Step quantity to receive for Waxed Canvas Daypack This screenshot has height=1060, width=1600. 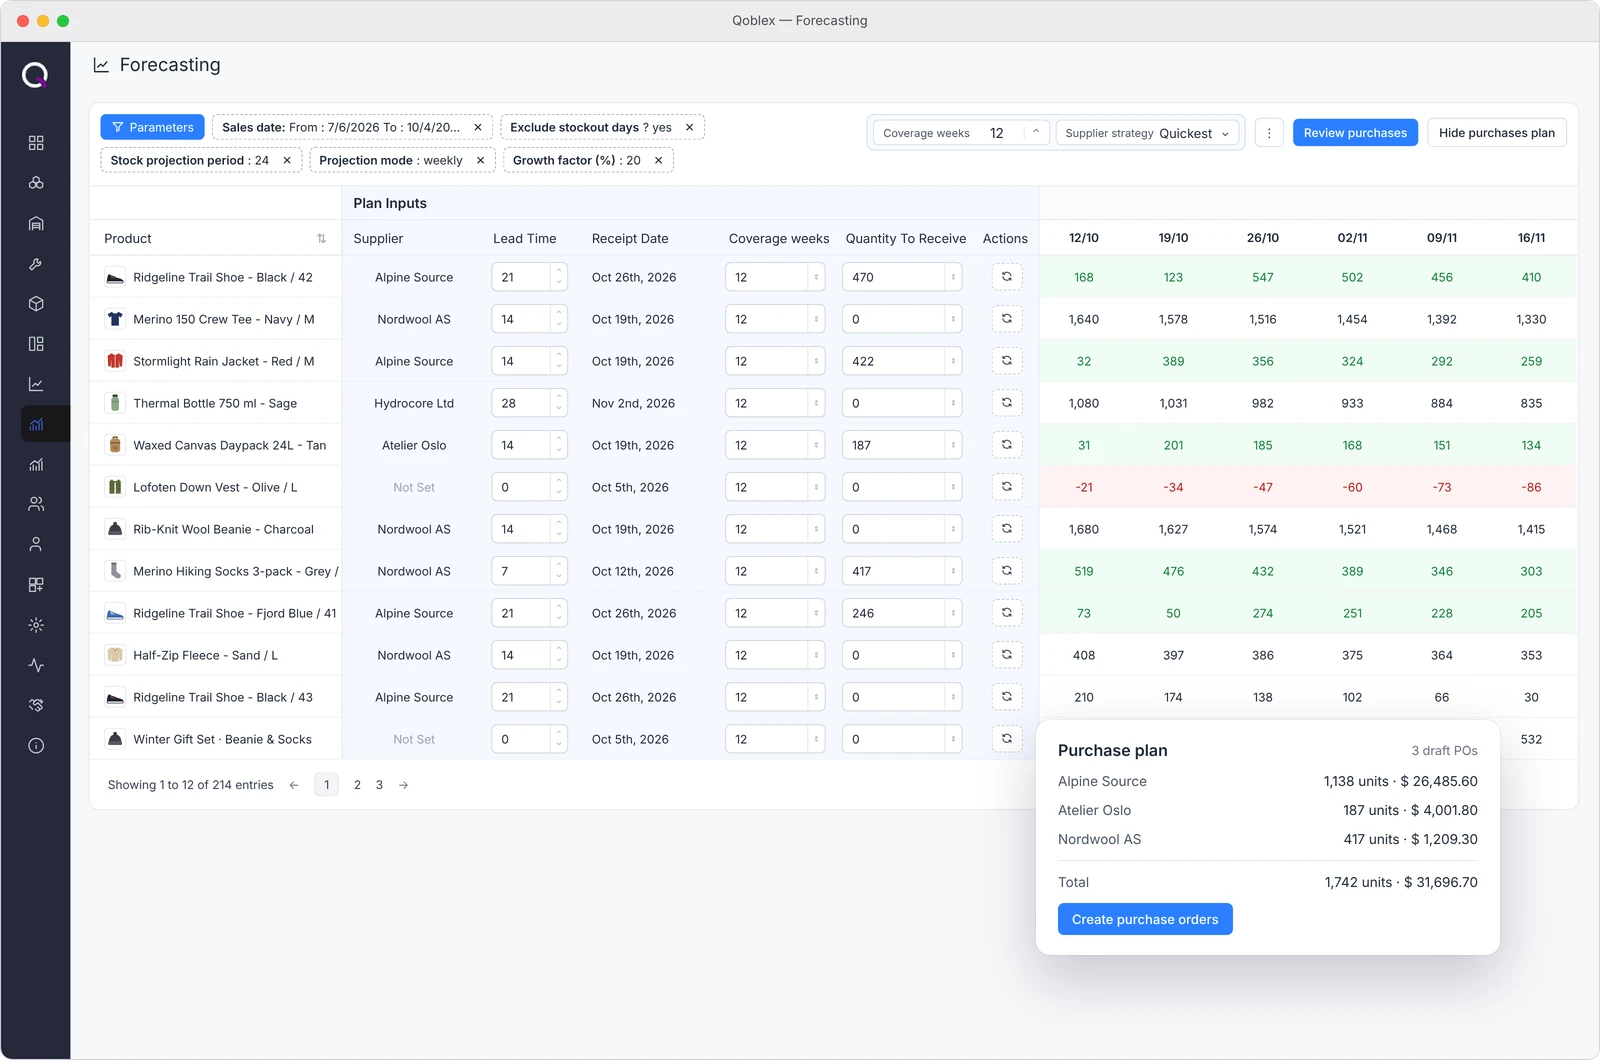tap(953, 445)
